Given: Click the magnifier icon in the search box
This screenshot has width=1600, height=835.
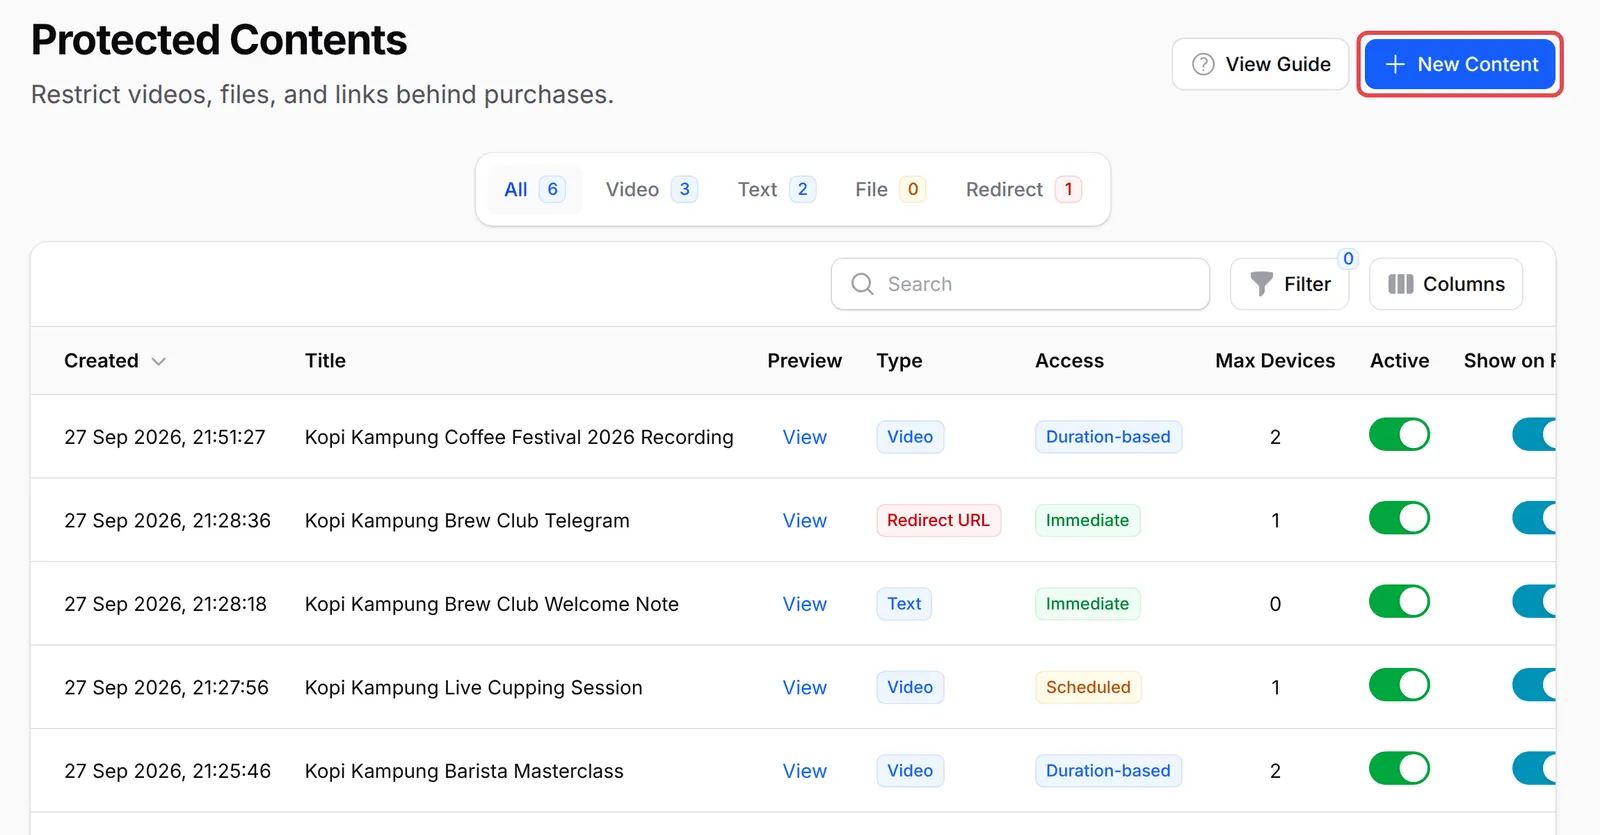Looking at the screenshot, I should coord(862,284).
